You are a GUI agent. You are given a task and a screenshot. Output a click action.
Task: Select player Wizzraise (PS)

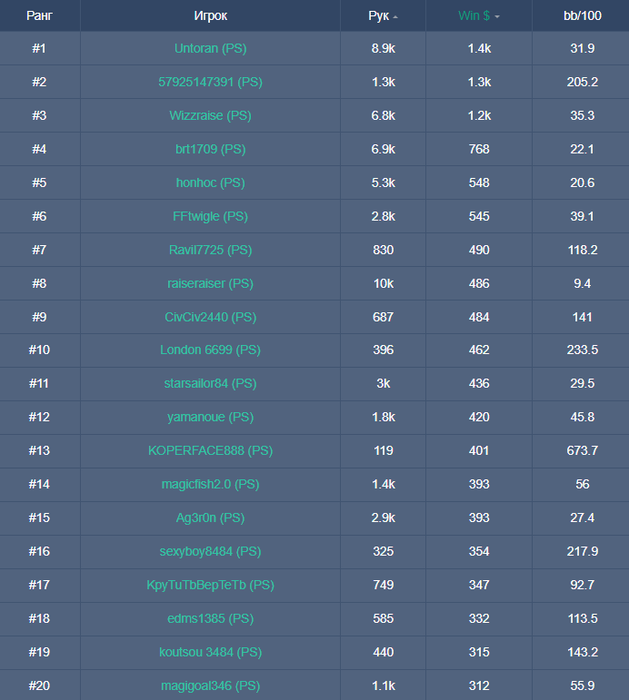click(210, 116)
